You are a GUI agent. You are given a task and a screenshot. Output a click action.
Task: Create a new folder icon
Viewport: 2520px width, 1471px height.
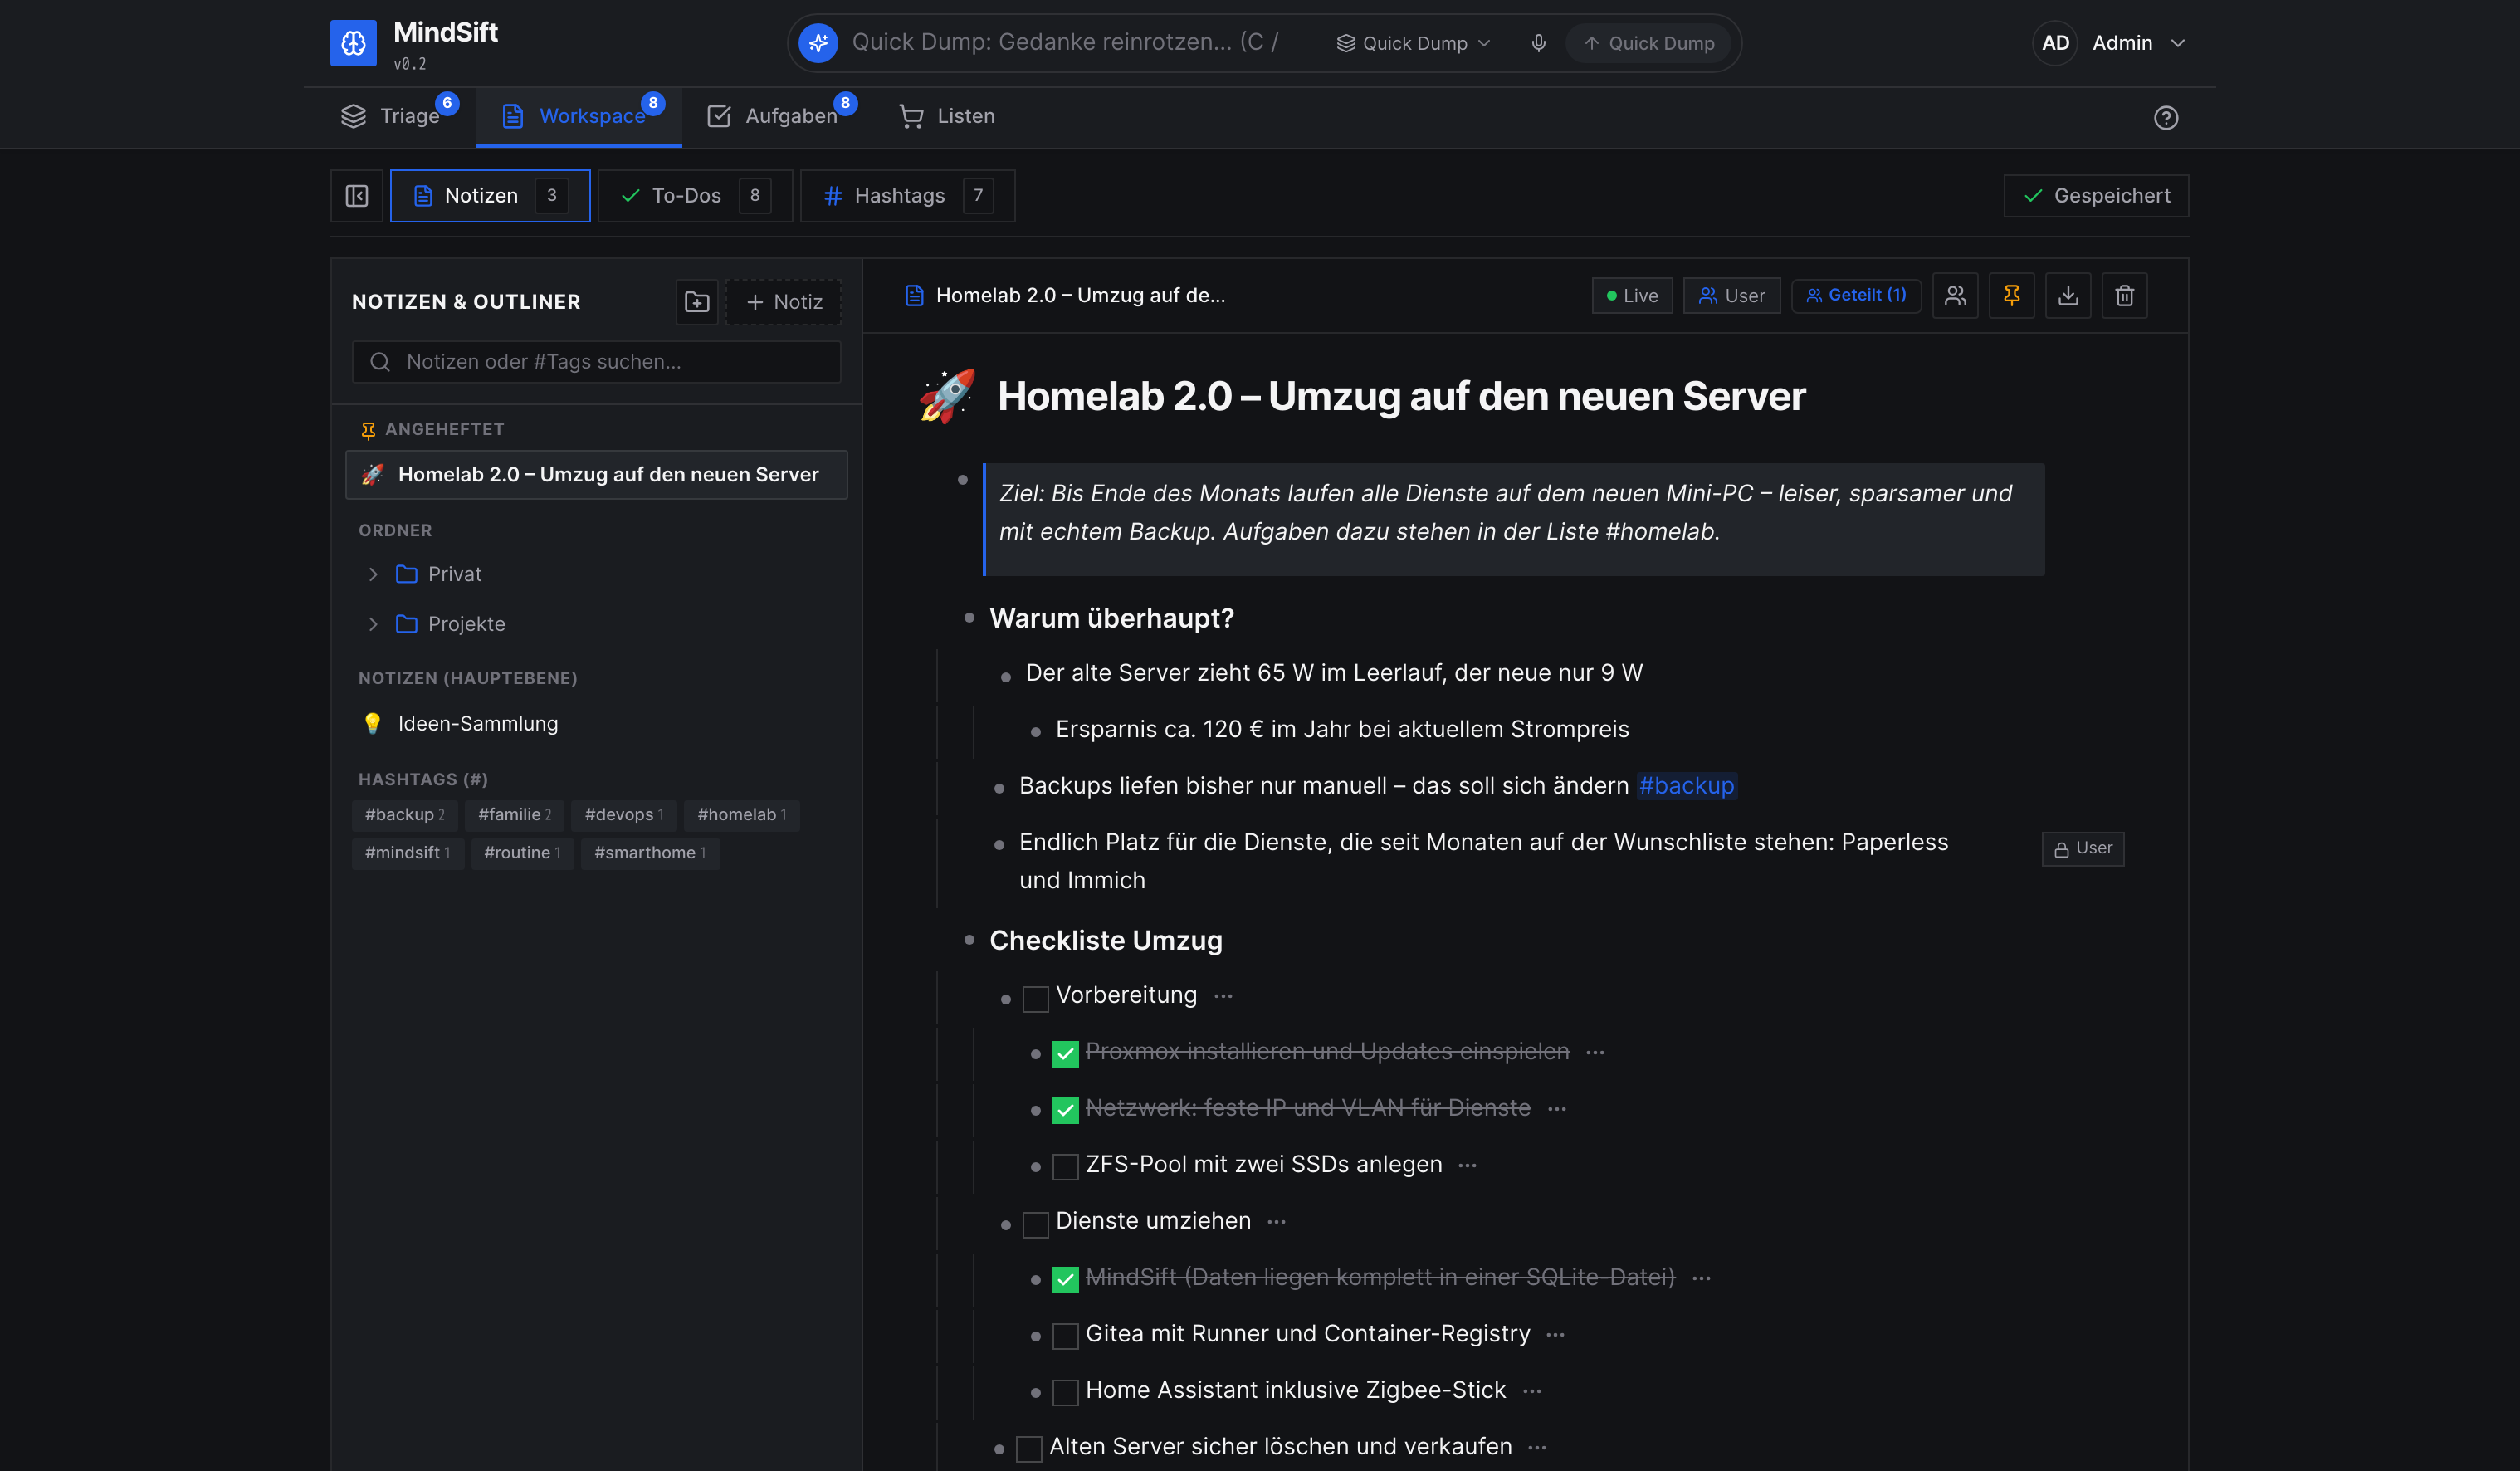(697, 302)
